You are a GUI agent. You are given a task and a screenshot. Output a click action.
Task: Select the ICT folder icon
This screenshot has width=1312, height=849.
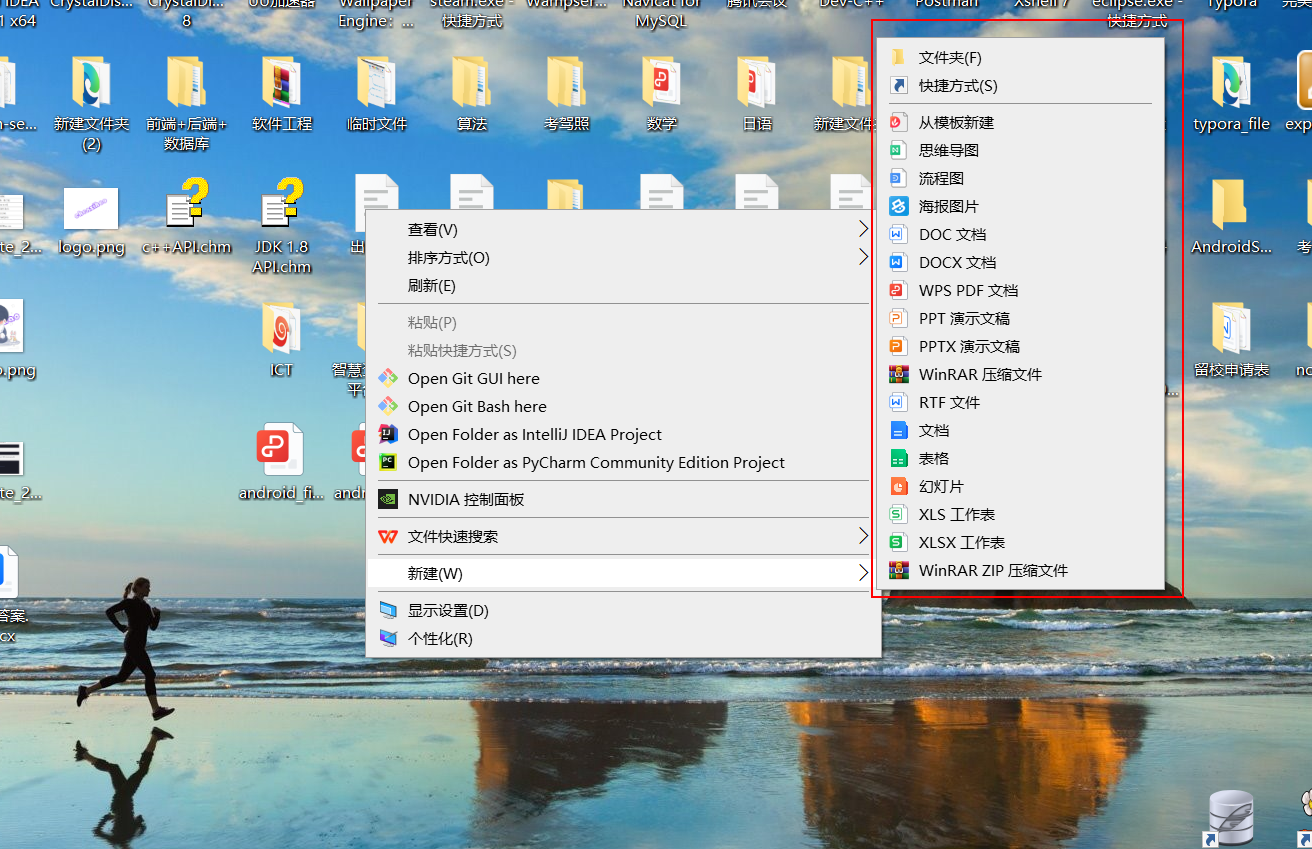click(x=281, y=328)
